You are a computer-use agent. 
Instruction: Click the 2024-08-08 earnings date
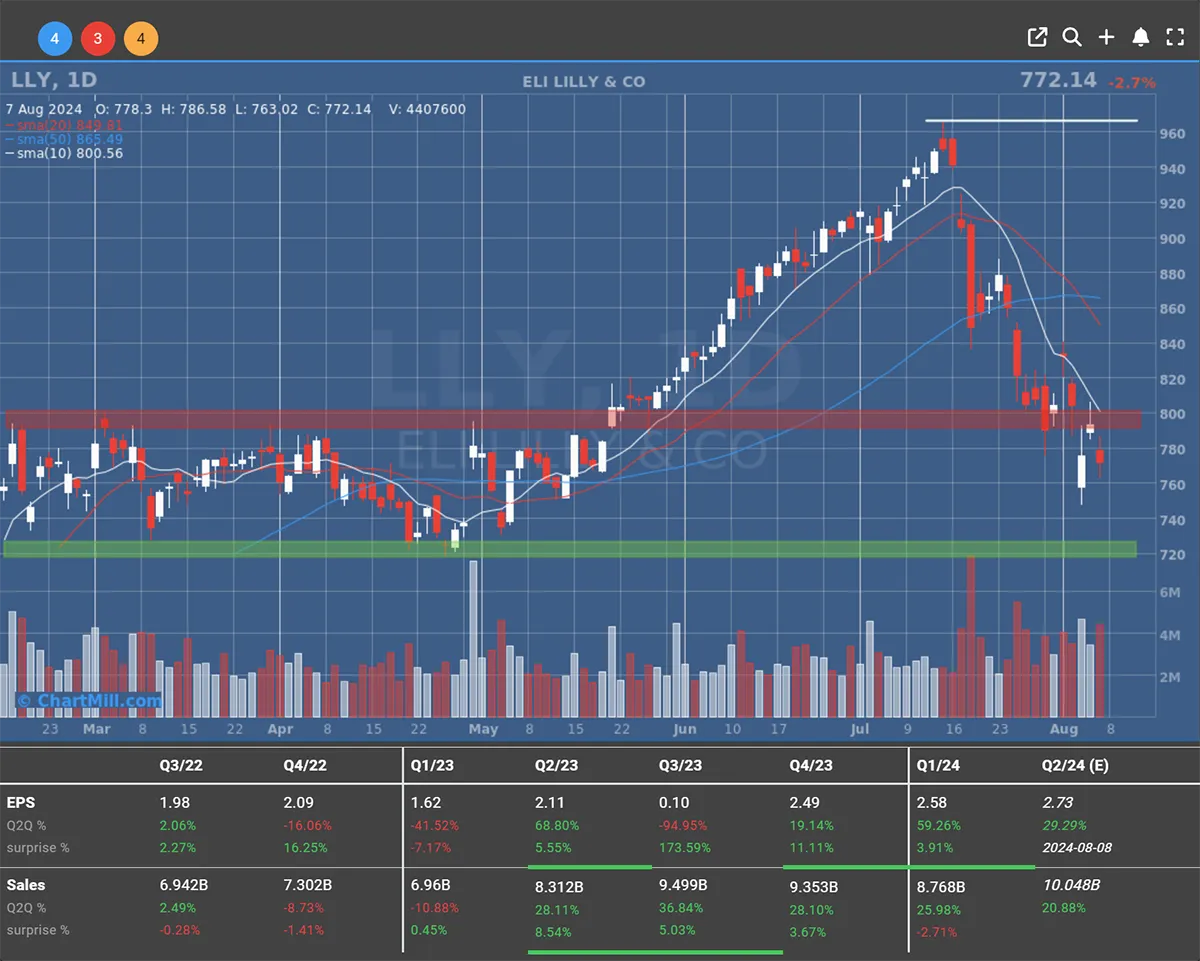point(1077,848)
